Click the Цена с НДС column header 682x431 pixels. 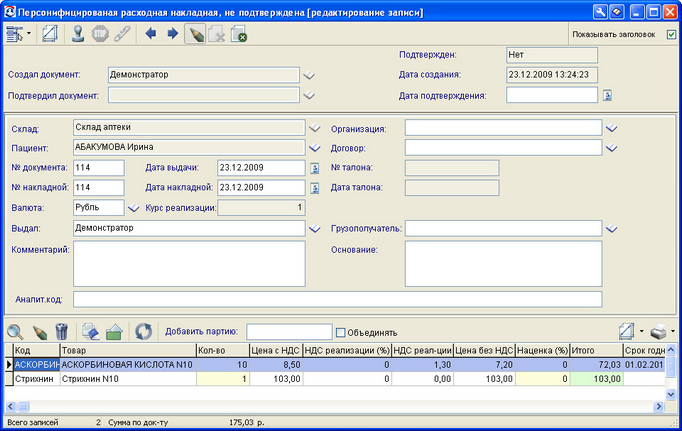click(276, 351)
